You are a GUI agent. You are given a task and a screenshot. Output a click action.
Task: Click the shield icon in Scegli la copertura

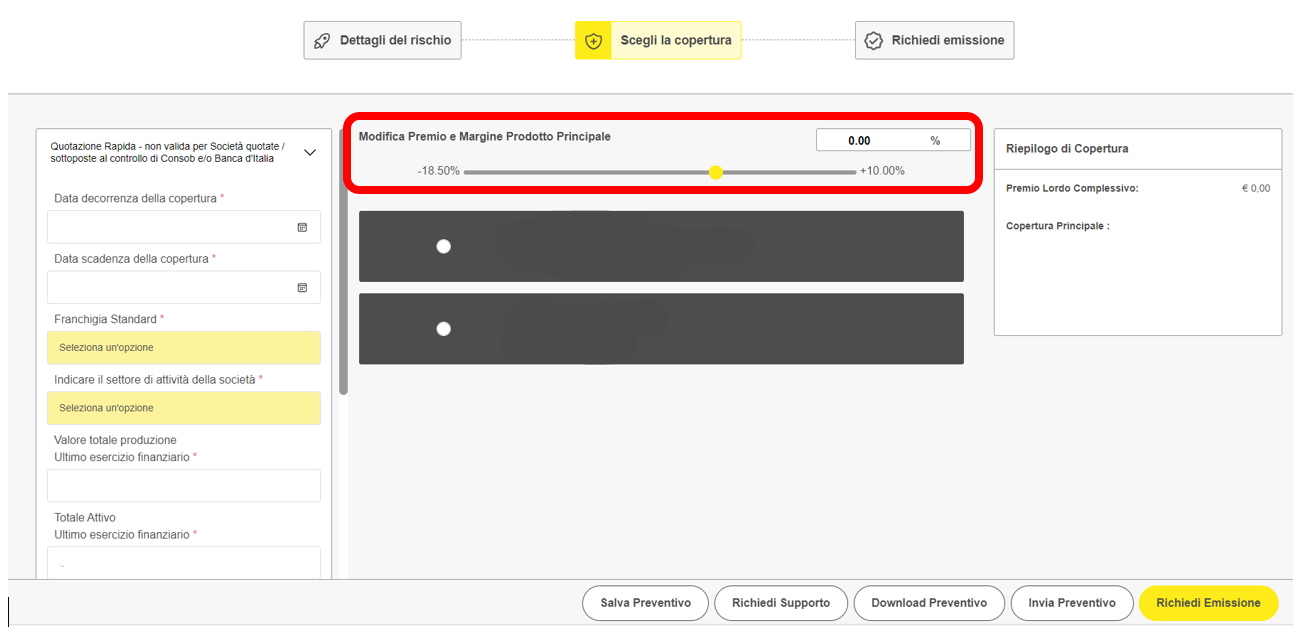(x=593, y=41)
